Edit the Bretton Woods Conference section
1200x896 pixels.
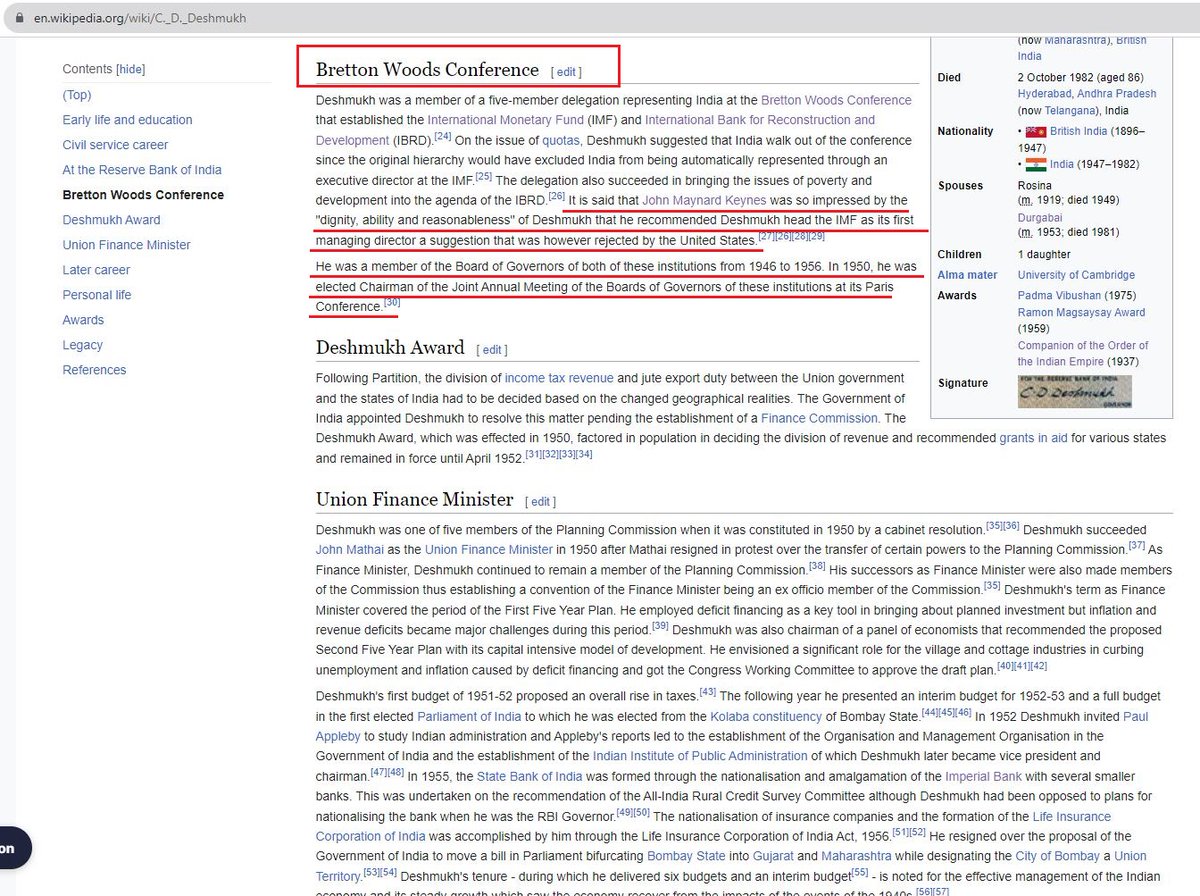point(566,72)
